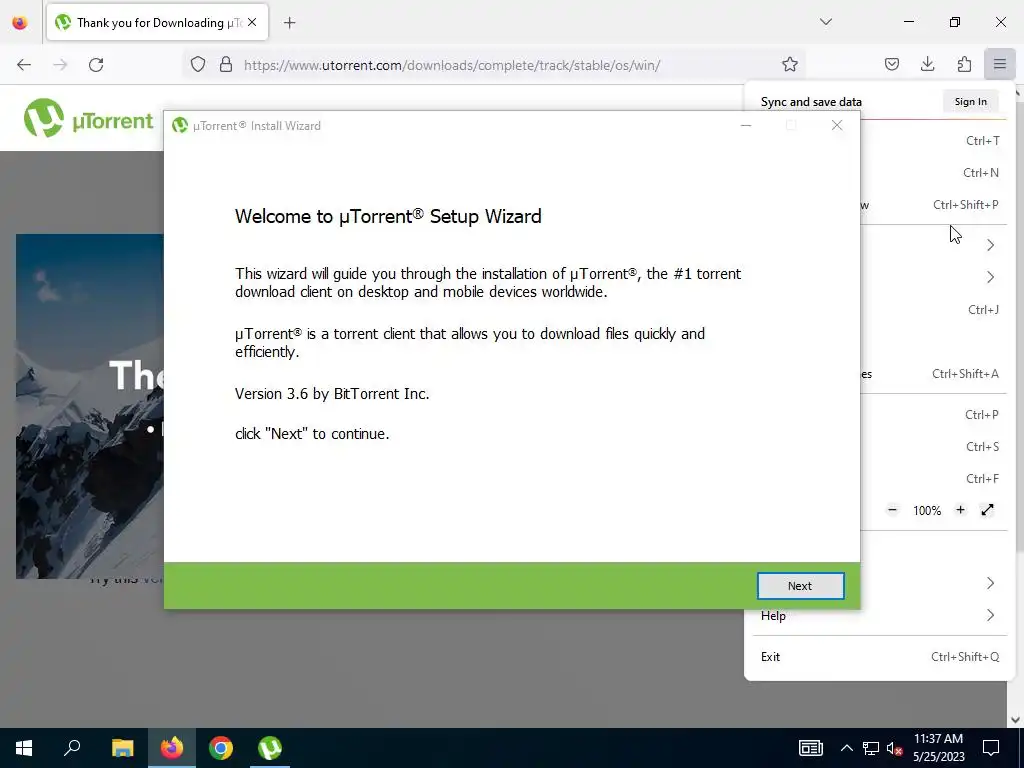This screenshot has width=1024, height=768.
Task: Open the Firefox downloads panel
Action: click(x=927, y=64)
